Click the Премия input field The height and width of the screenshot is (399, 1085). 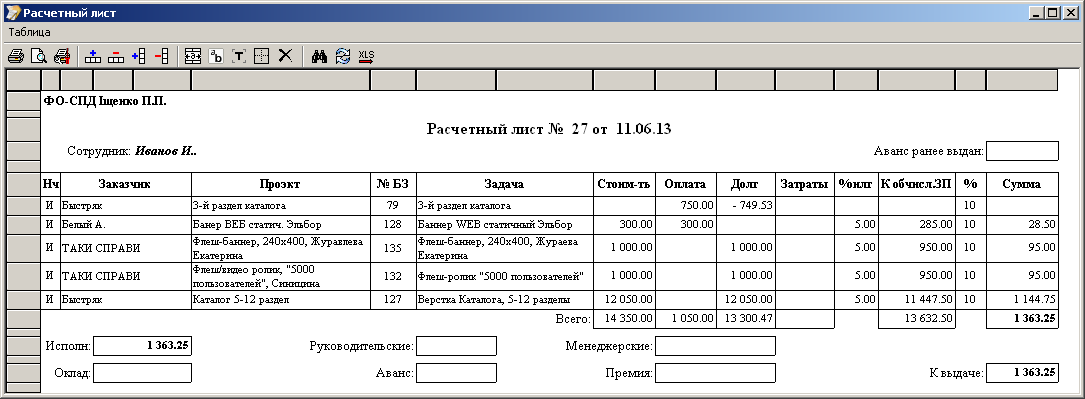715,373
